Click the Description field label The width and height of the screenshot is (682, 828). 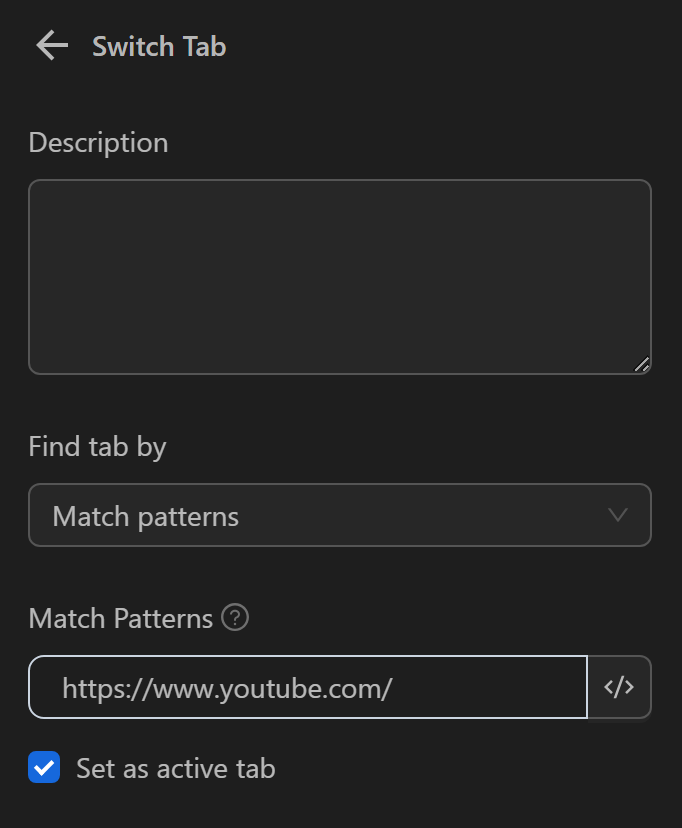click(98, 142)
